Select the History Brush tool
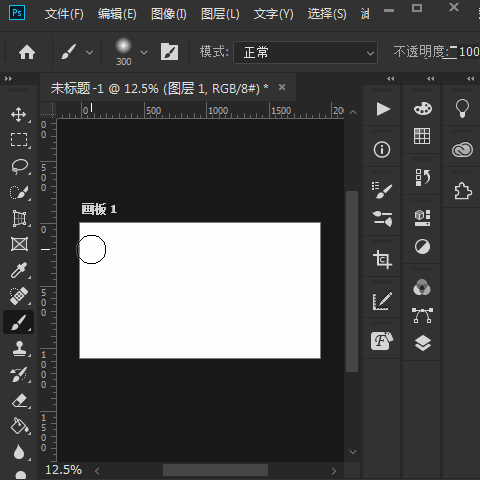This screenshot has width=480, height=480. [x=19, y=375]
